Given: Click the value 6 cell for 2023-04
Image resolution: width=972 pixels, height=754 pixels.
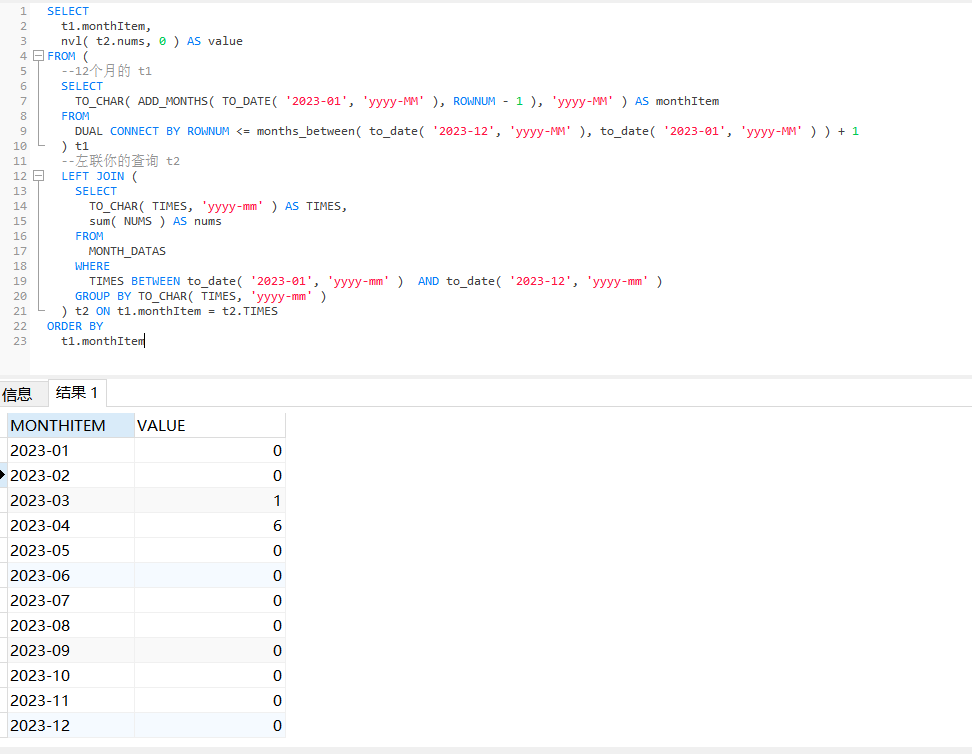Looking at the screenshot, I should pos(209,526).
